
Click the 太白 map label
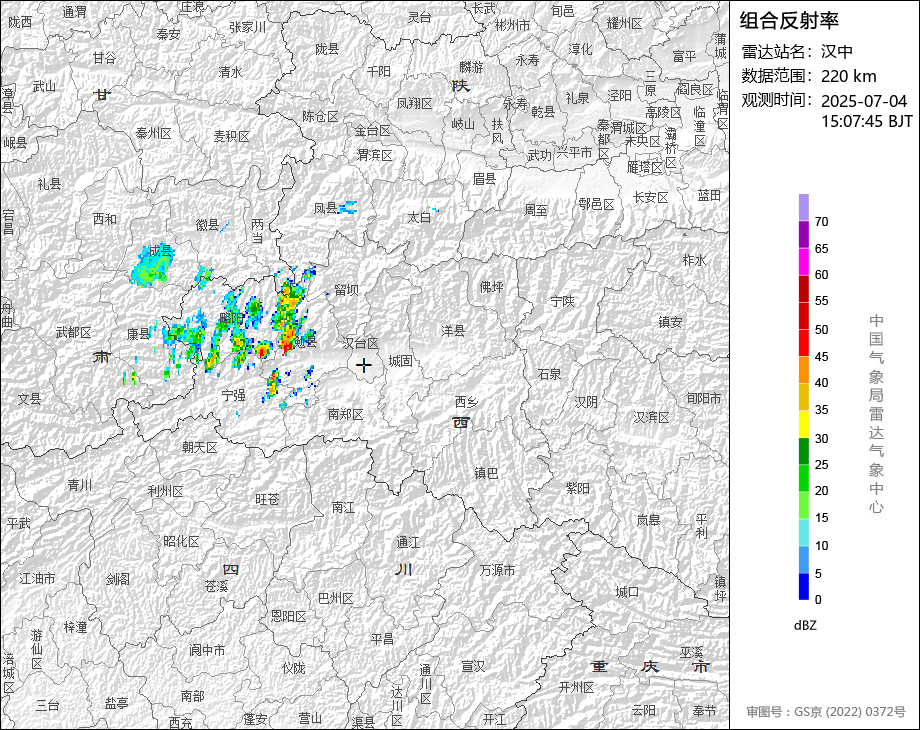click(420, 217)
